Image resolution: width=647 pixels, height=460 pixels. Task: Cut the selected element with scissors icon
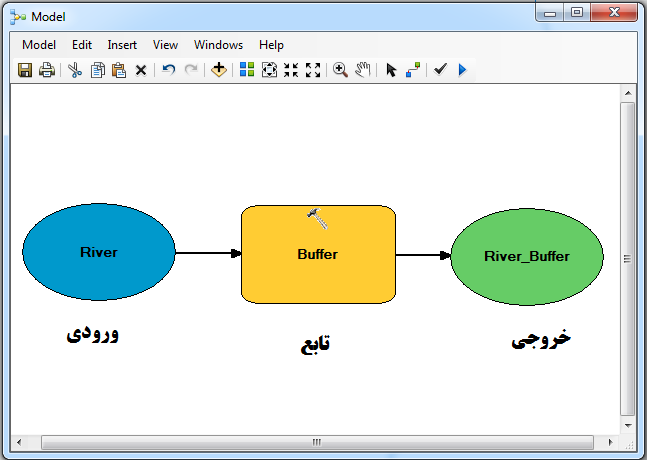[75, 70]
